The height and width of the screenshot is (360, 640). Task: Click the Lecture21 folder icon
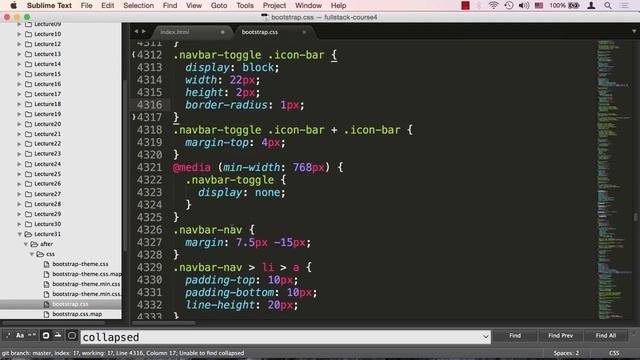(28, 134)
